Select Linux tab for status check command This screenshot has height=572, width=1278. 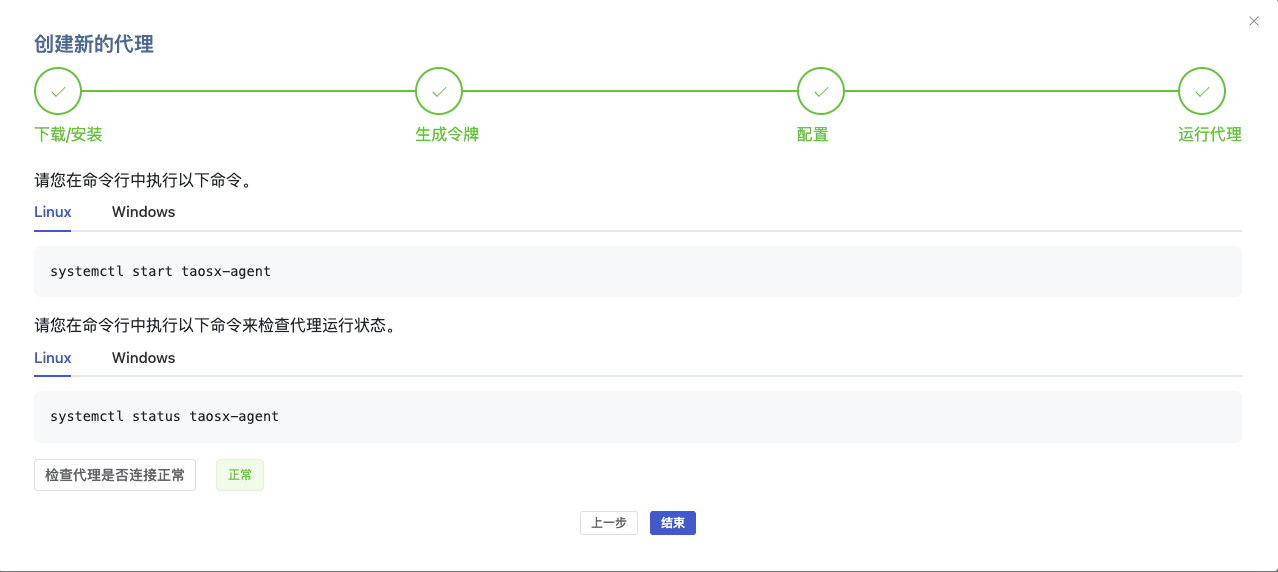(53, 358)
